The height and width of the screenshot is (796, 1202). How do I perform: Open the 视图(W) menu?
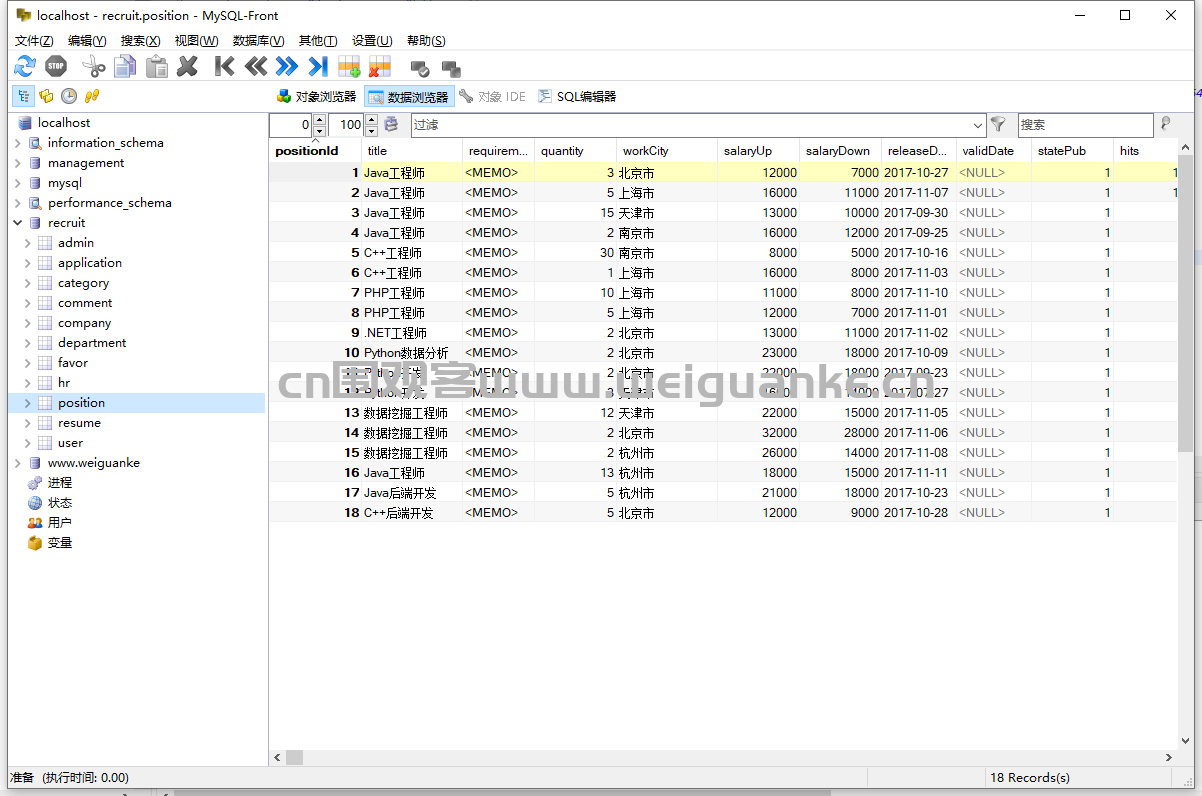[196, 41]
